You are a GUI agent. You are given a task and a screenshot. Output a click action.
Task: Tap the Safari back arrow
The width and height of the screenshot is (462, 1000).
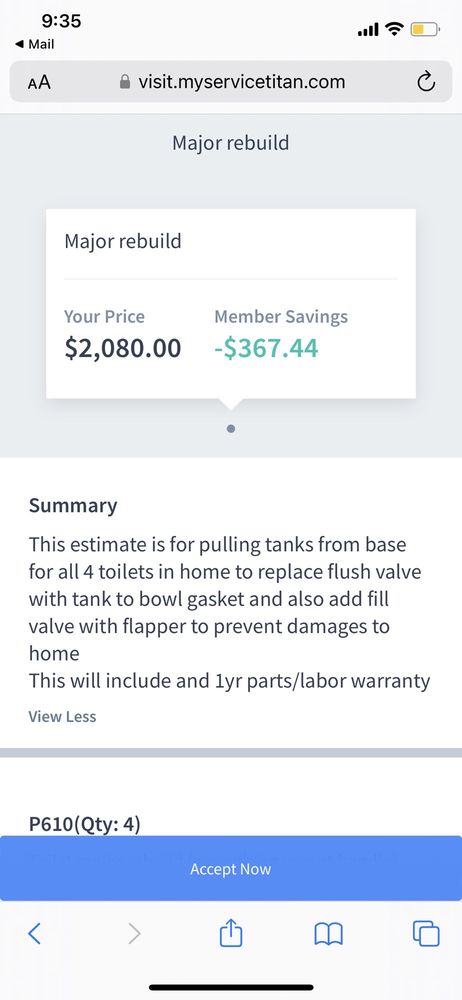coord(34,934)
